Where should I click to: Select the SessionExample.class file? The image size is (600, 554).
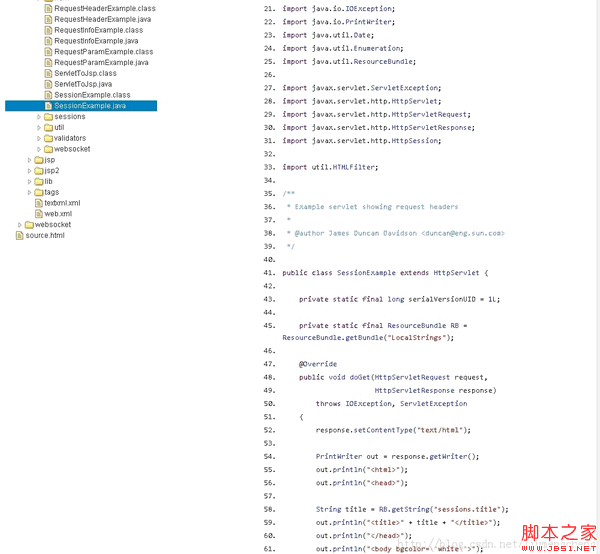click(x=92, y=95)
